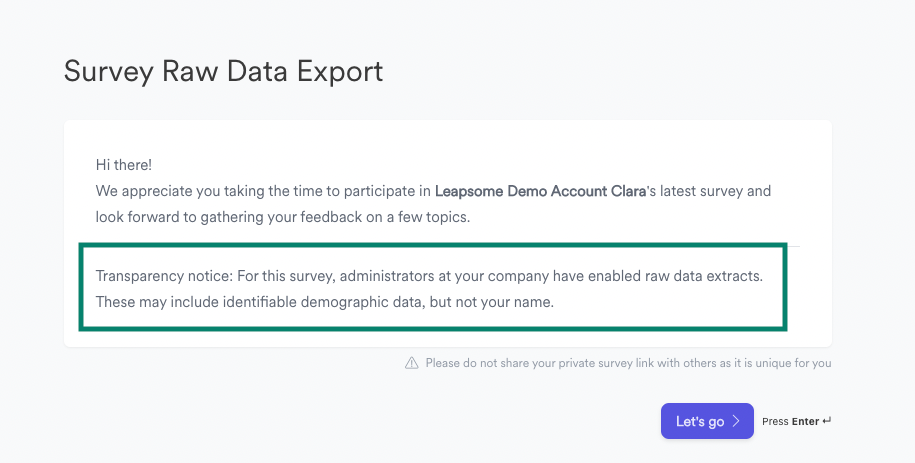Click the Enter key return arrow icon
The image size is (915, 463).
pos(826,421)
